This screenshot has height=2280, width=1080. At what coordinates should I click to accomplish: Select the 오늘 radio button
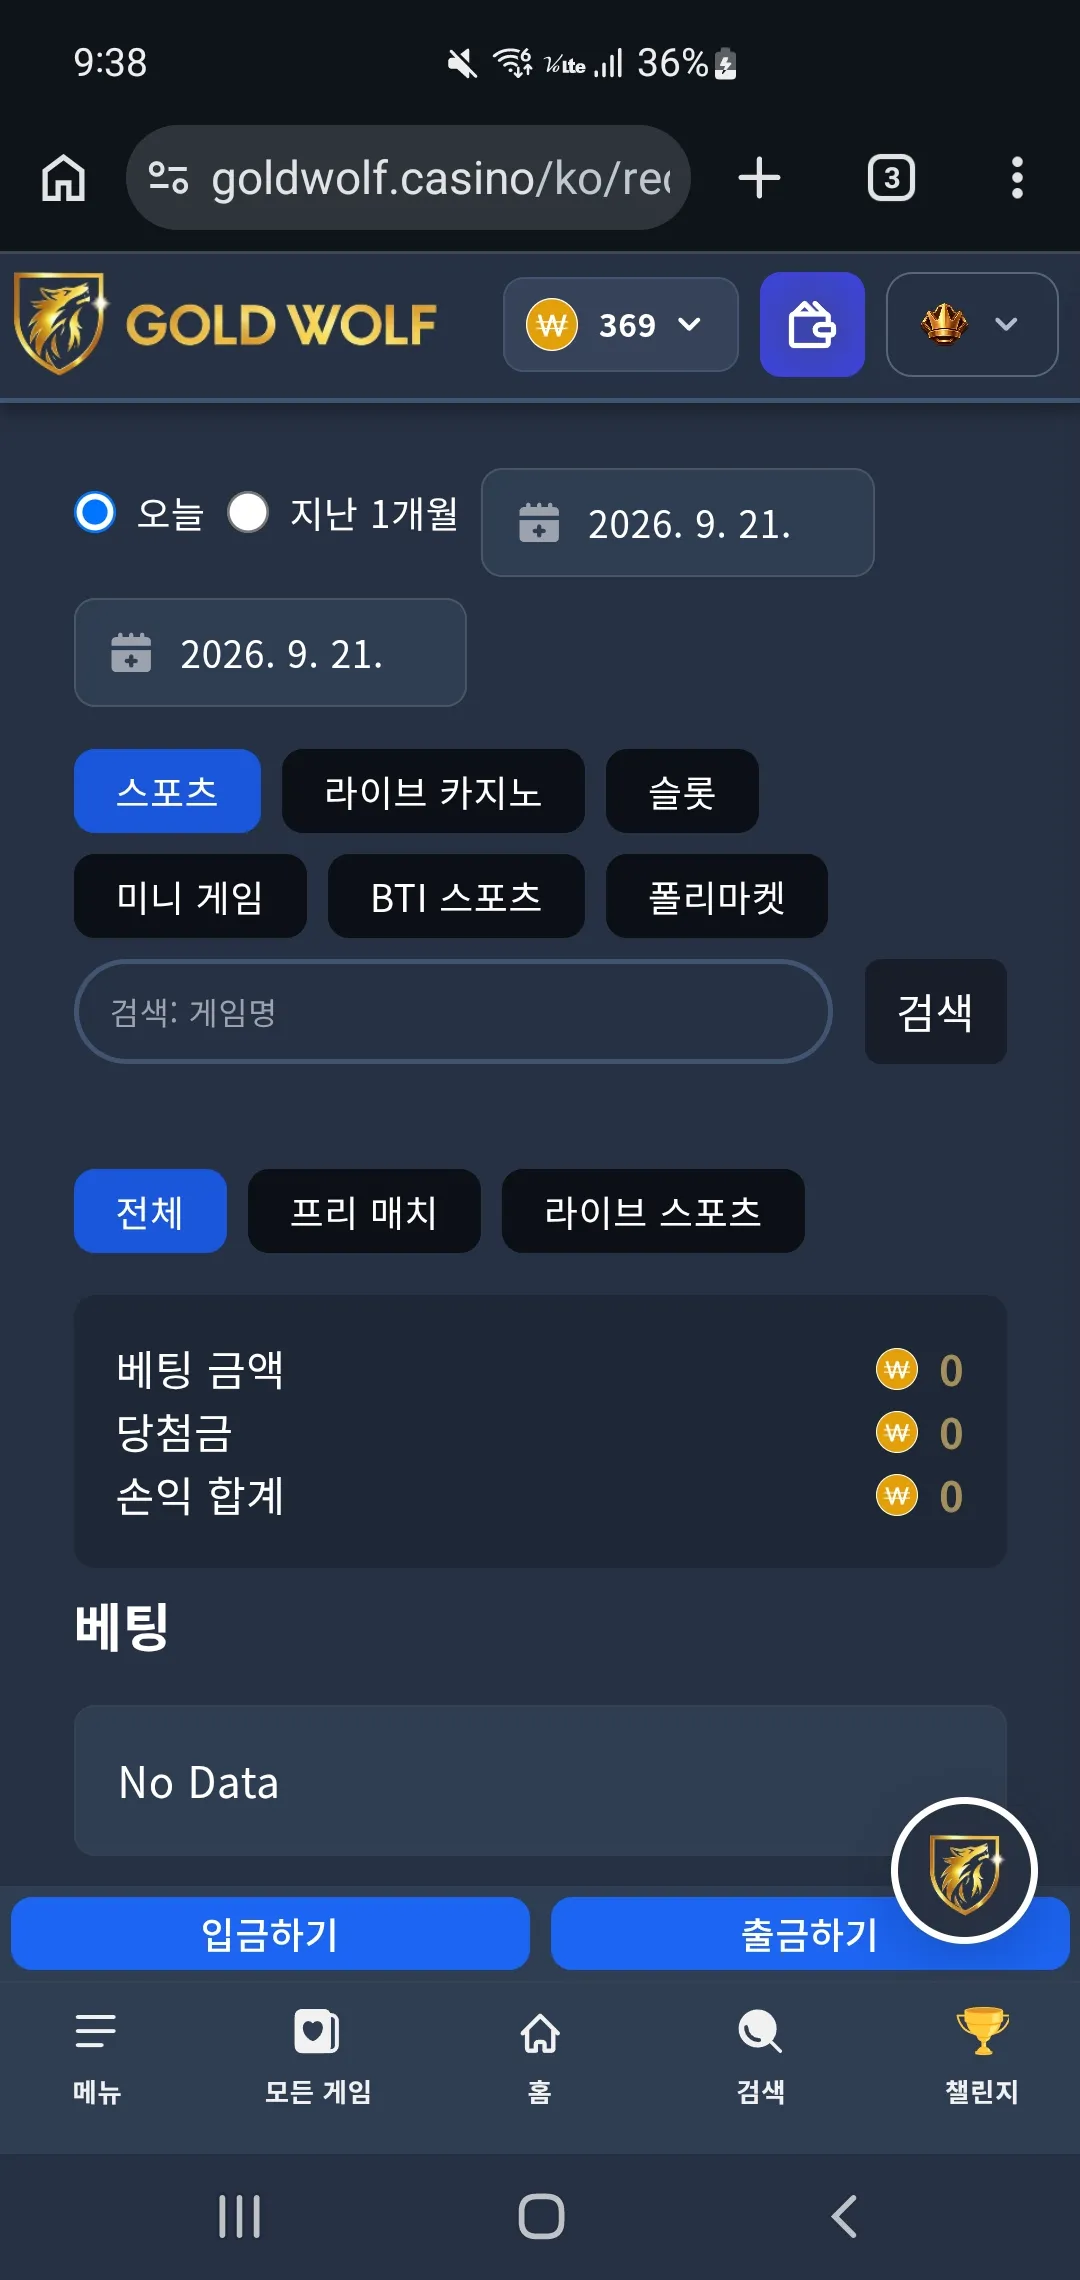click(95, 512)
